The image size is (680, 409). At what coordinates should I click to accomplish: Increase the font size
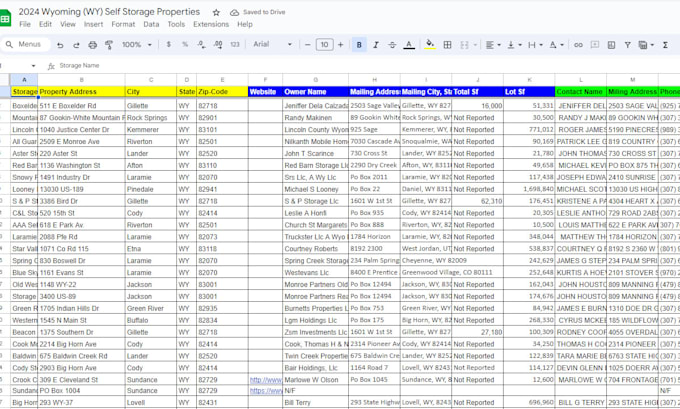click(341, 44)
